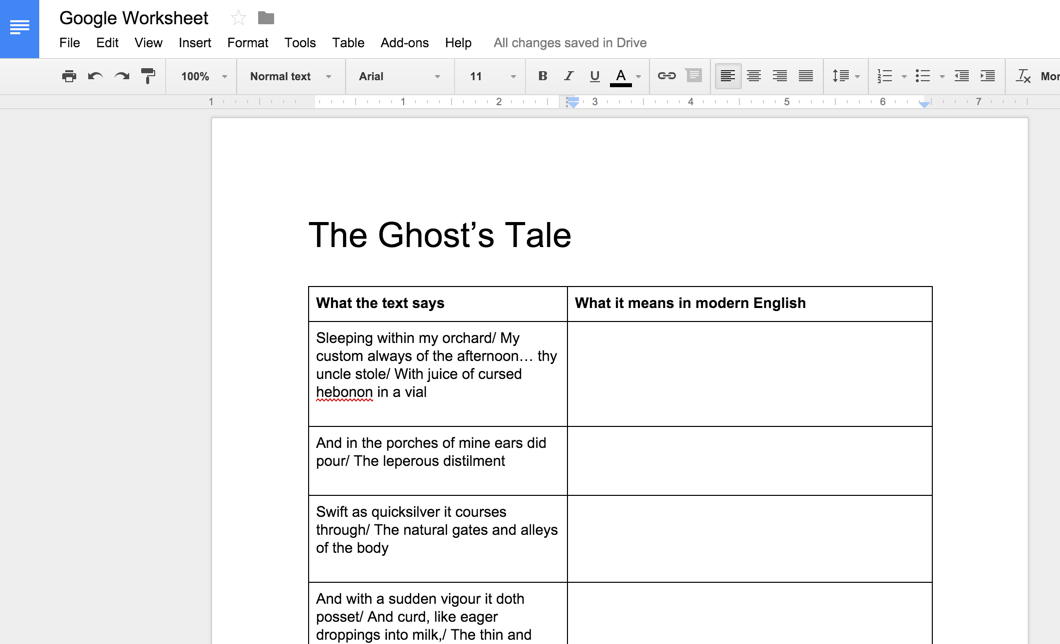The width and height of the screenshot is (1060, 644).
Task: Add a comment using toolbar icon
Action: [694, 76]
